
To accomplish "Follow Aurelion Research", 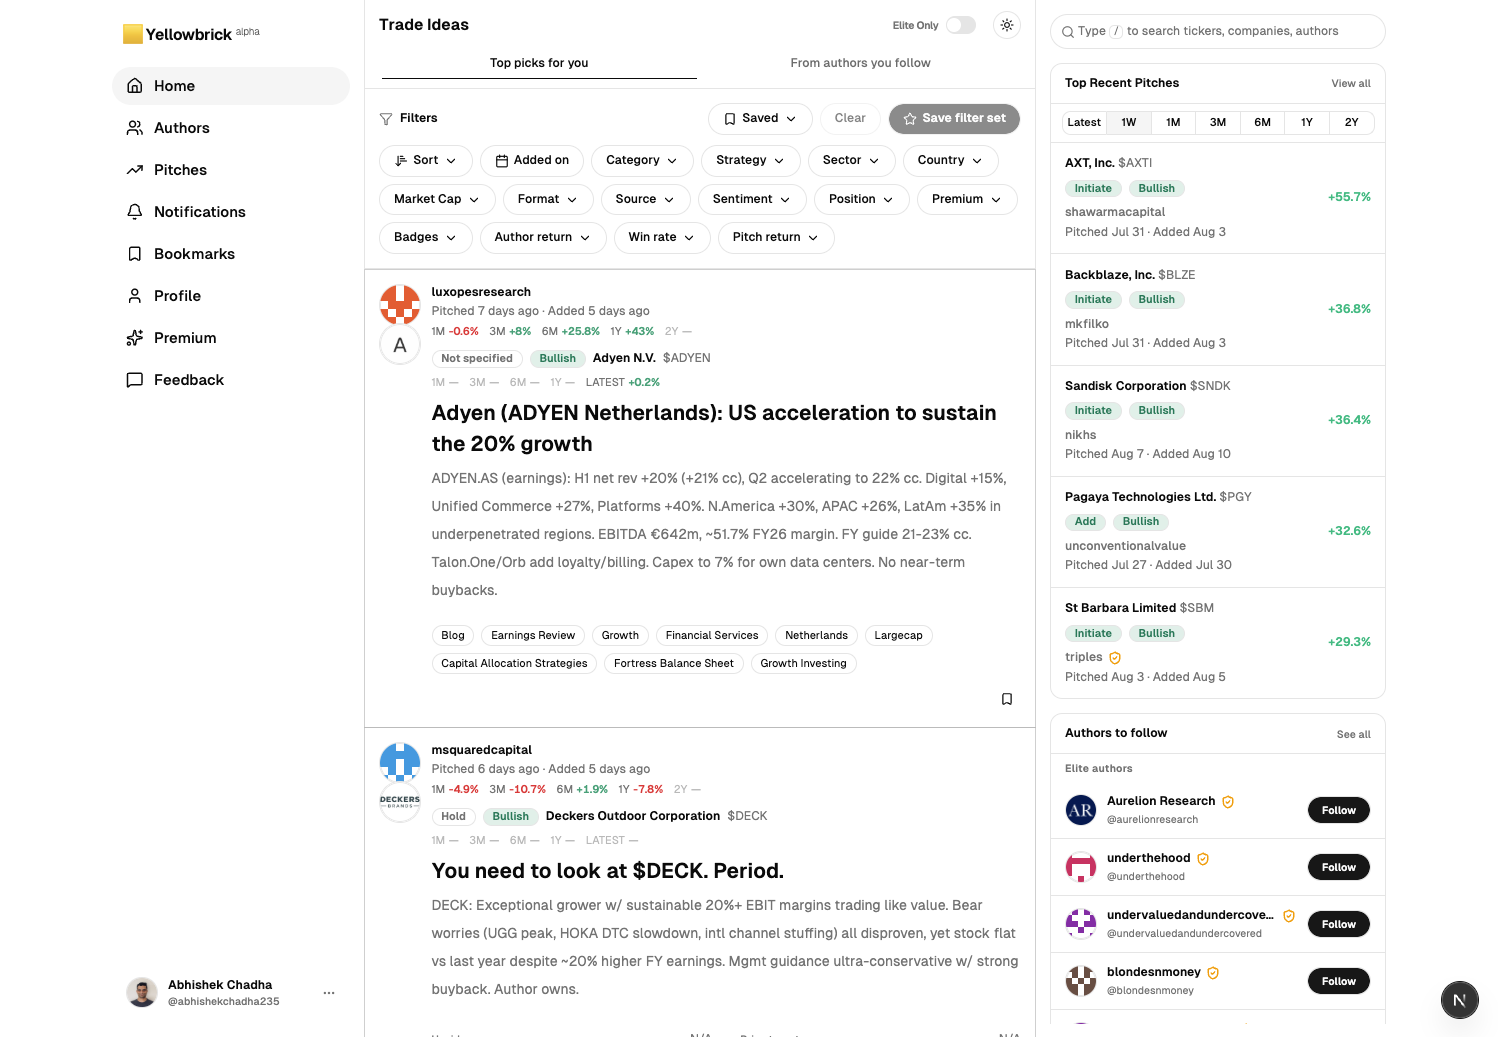I will coord(1338,810).
